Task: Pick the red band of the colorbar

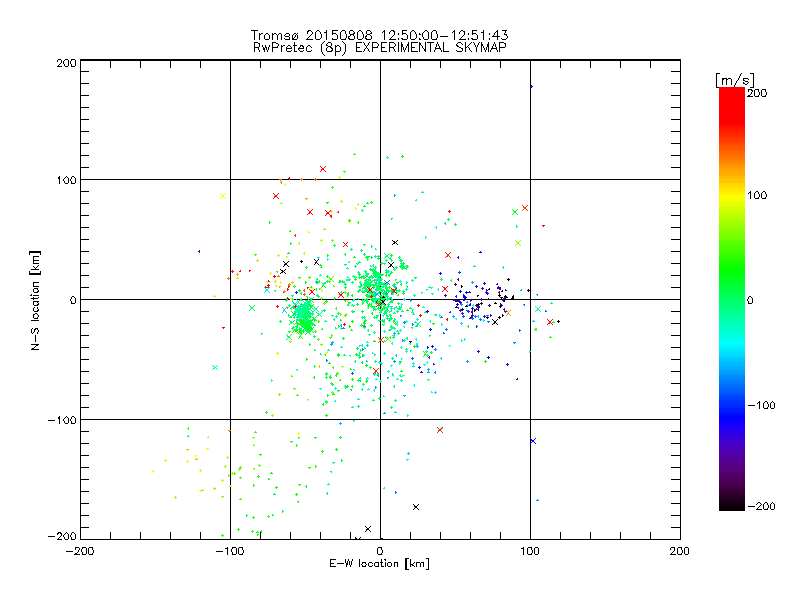Action: pyautogui.click(x=732, y=107)
